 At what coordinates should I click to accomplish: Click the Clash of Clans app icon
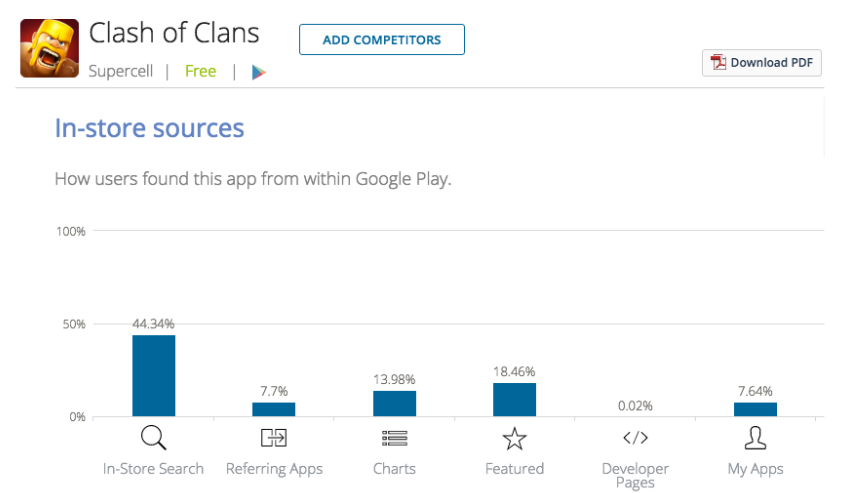[x=49, y=48]
